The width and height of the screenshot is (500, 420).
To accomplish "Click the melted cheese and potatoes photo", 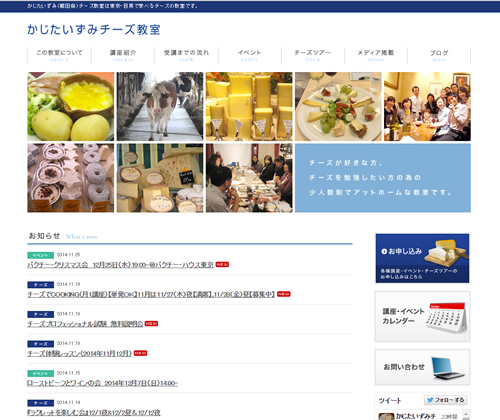I will point(71,106).
